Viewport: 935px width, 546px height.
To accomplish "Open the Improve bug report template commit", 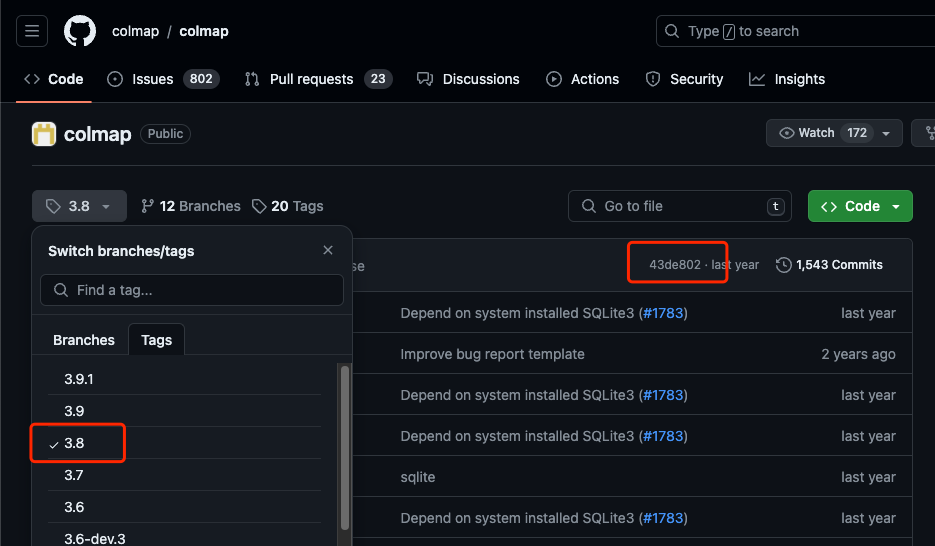I will (x=493, y=354).
